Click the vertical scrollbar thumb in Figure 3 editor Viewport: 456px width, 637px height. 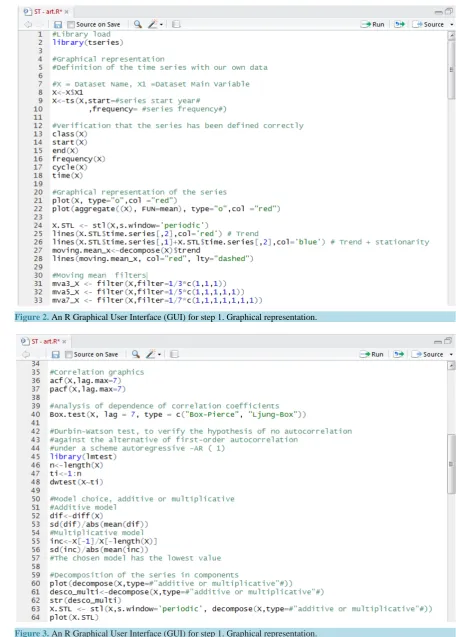tap(451, 464)
